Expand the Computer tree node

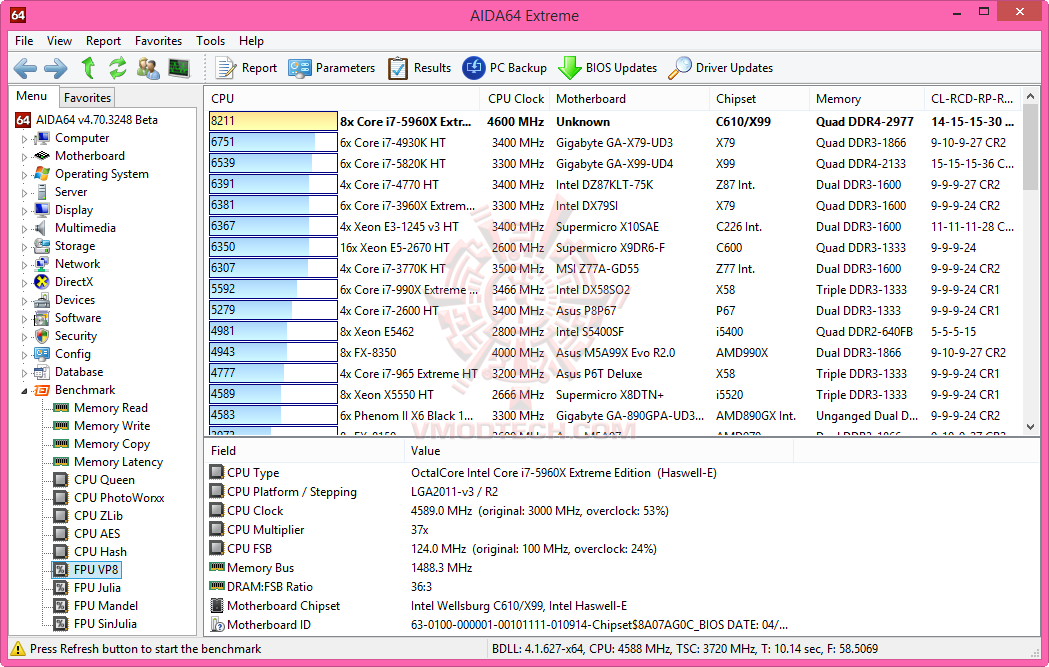click(x=25, y=138)
